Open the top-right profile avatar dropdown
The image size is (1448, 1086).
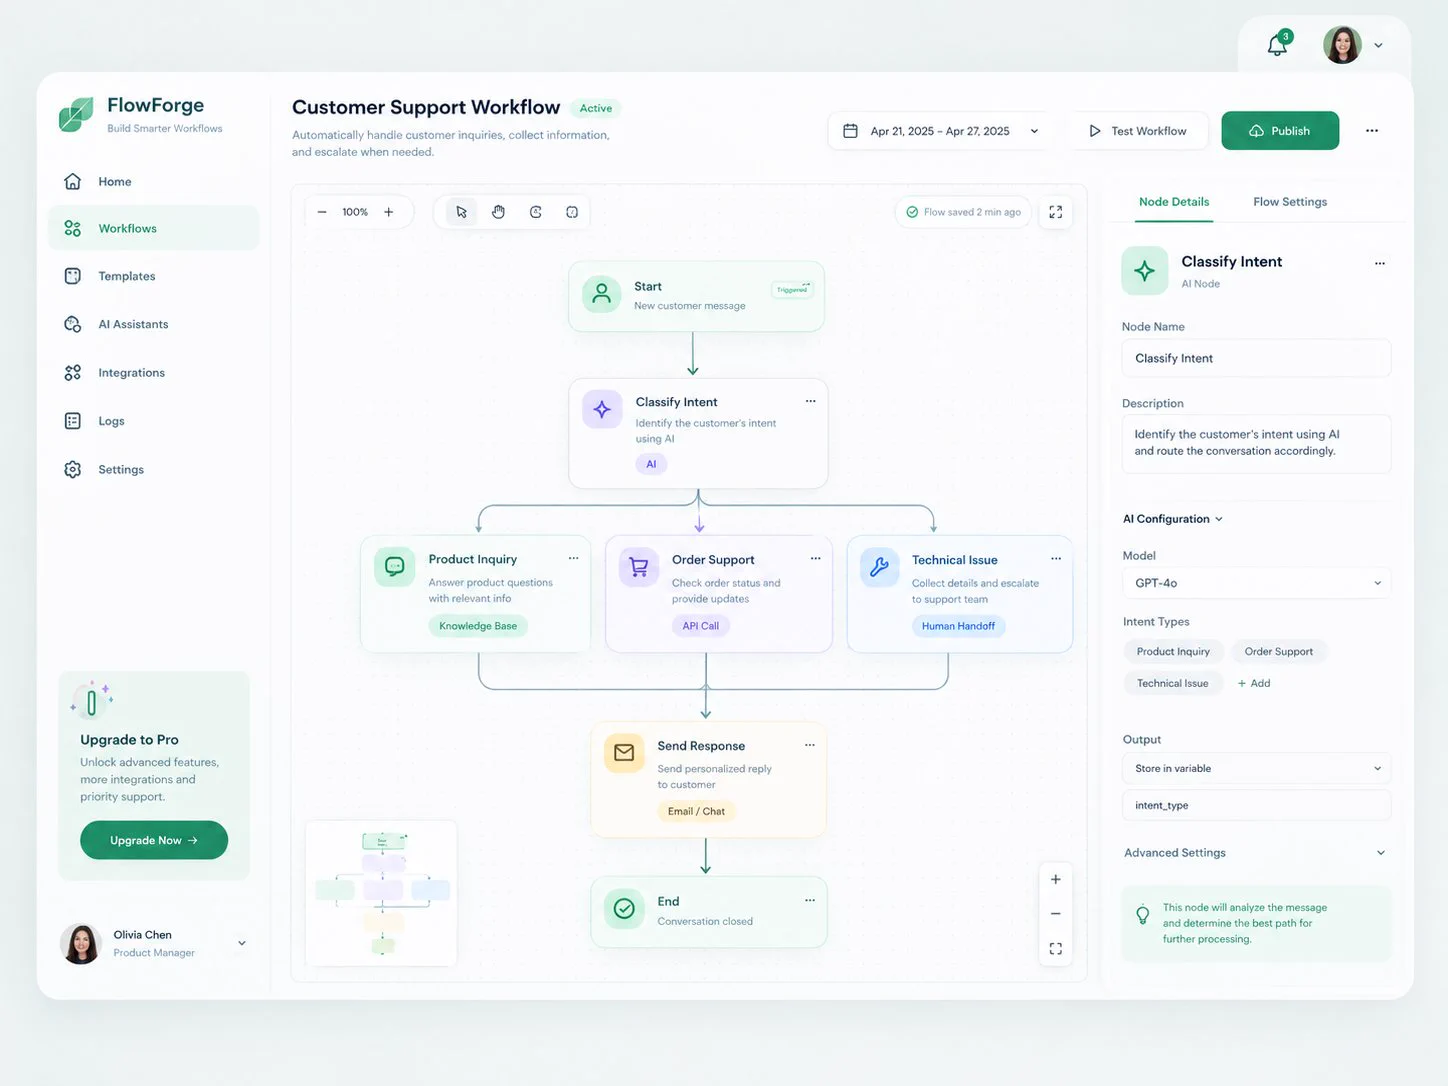click(x=1378, y=45)
